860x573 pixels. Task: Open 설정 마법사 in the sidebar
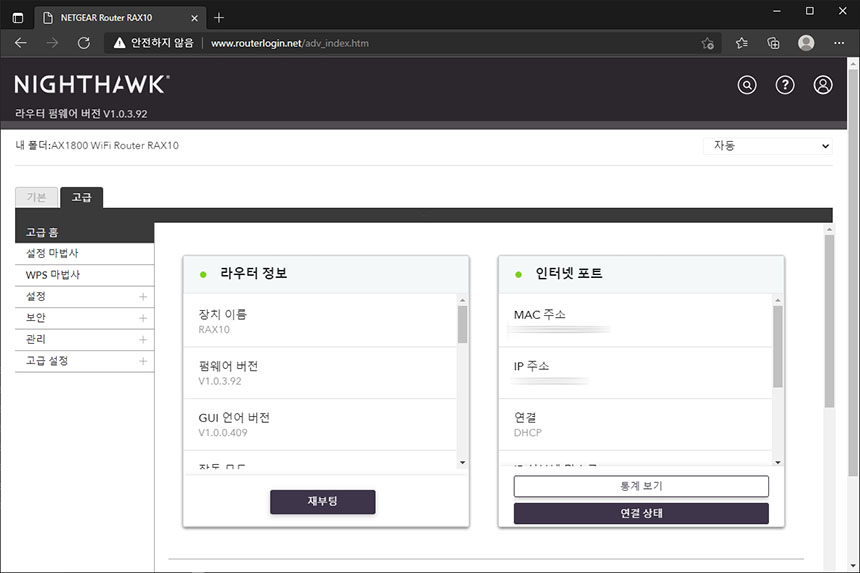(84, 253)
